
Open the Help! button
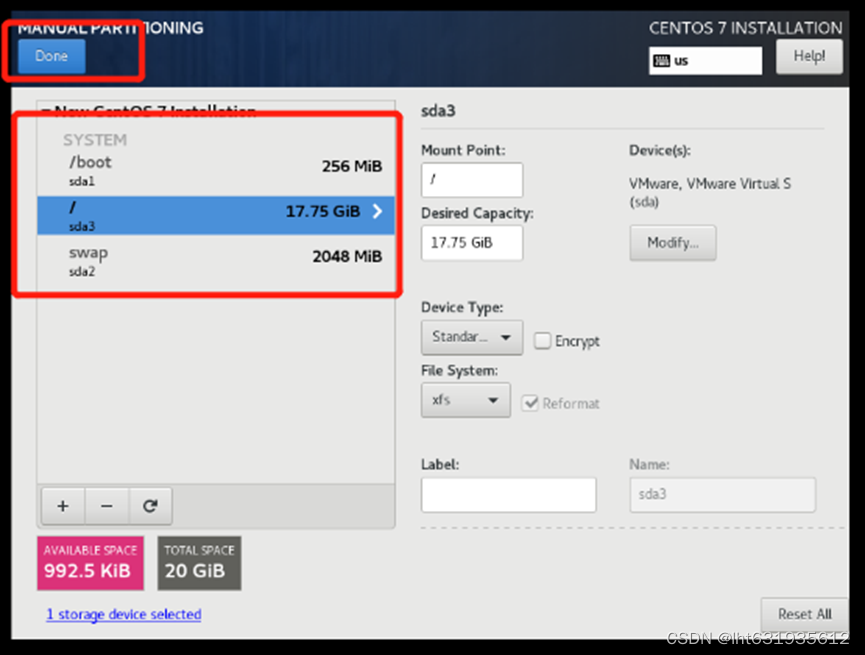(x=809, y=56)
